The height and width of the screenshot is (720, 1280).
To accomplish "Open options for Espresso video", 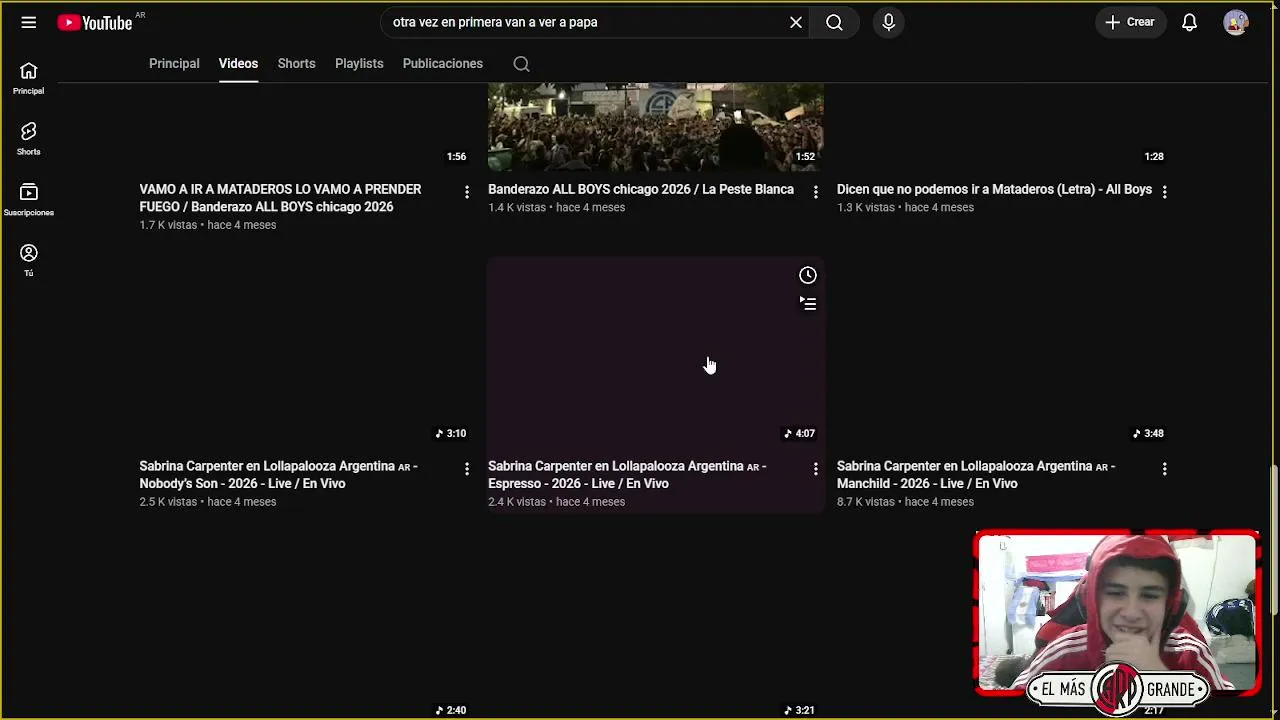I will click(815, 468).
